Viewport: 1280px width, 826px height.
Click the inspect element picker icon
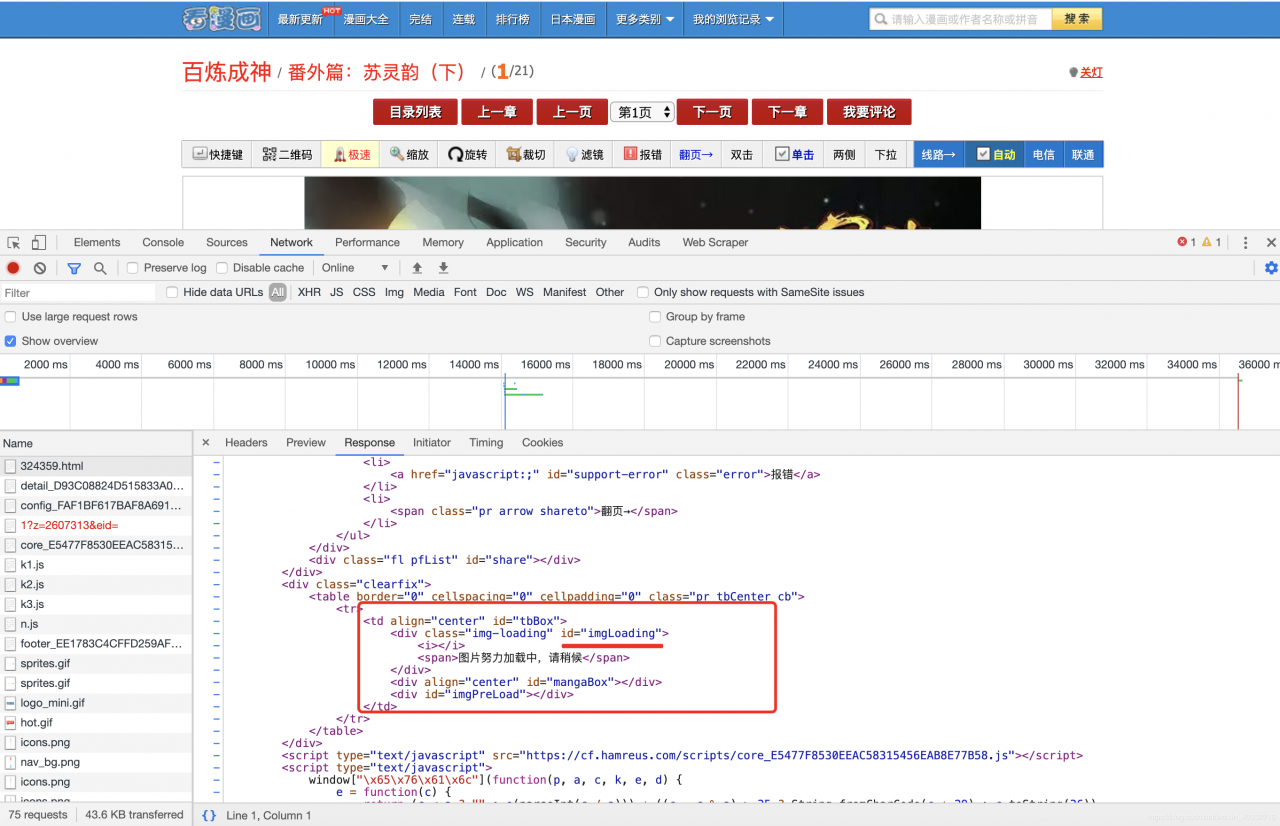coord(14,242)
